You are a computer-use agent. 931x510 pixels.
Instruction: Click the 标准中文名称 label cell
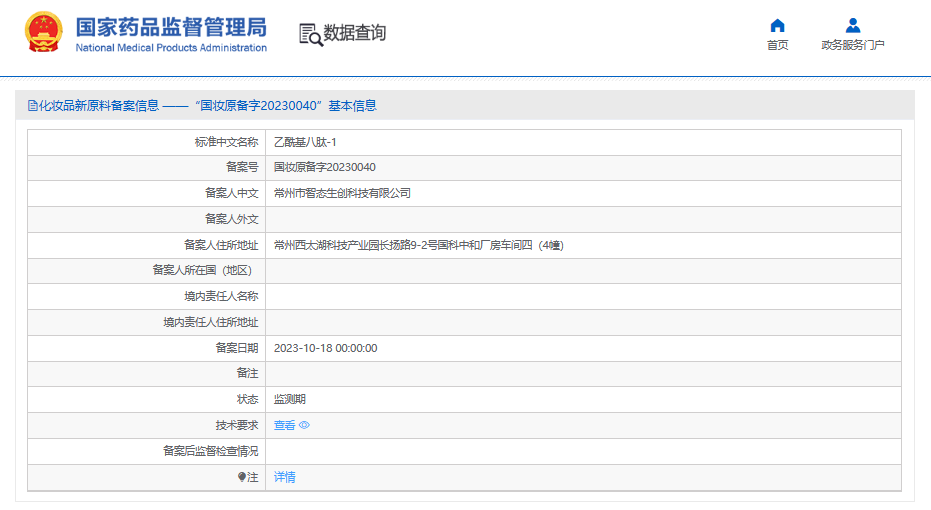point(147,142)
